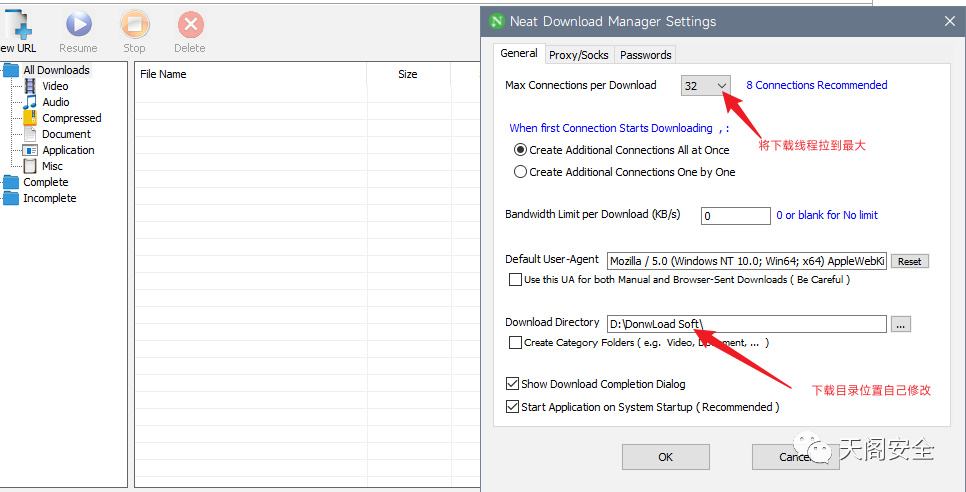Image resolution: width=966 pixels, height=492 pixels.
Task: Toggle Create Category Folders checkbox
Action: click(x=515, y=342)
